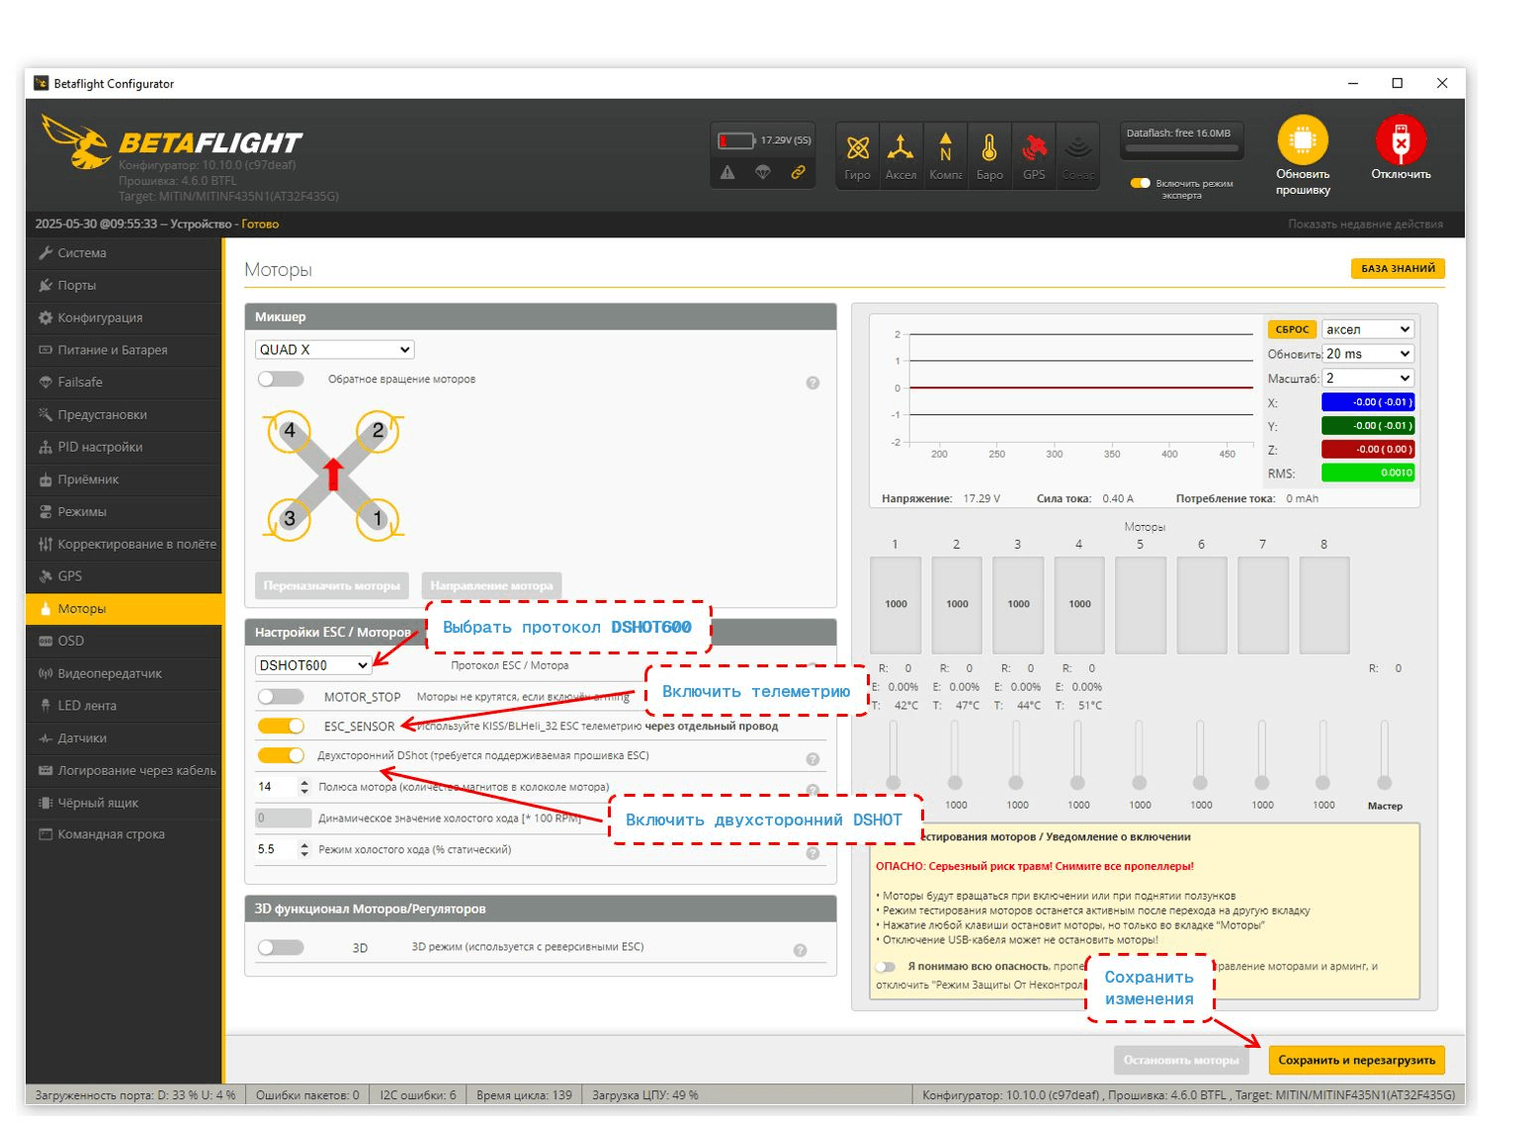1536x1129 pixels.
Task: Open Чёрный ящик tab
Action: (124, 803)
